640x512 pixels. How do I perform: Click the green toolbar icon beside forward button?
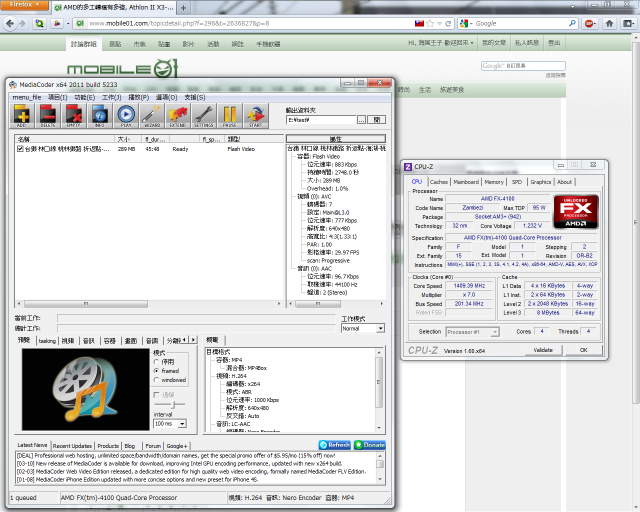39,23
